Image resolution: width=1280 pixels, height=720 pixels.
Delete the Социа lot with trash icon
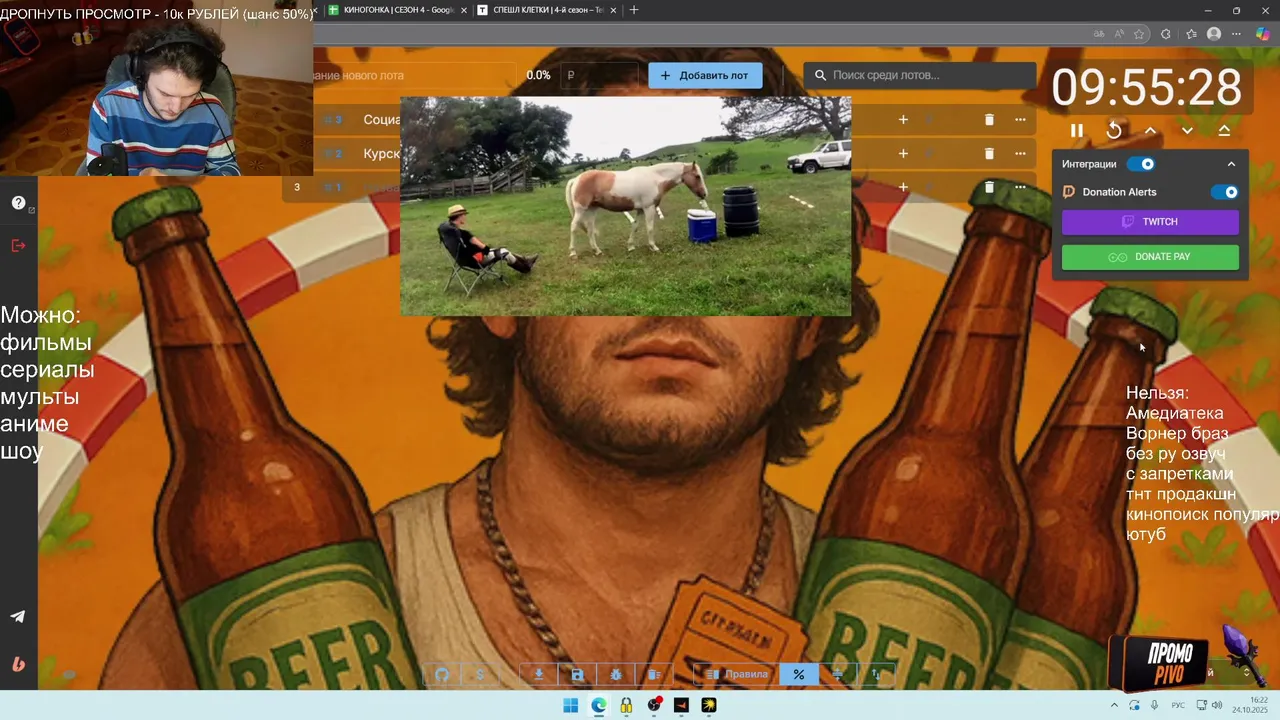[989, 120]
